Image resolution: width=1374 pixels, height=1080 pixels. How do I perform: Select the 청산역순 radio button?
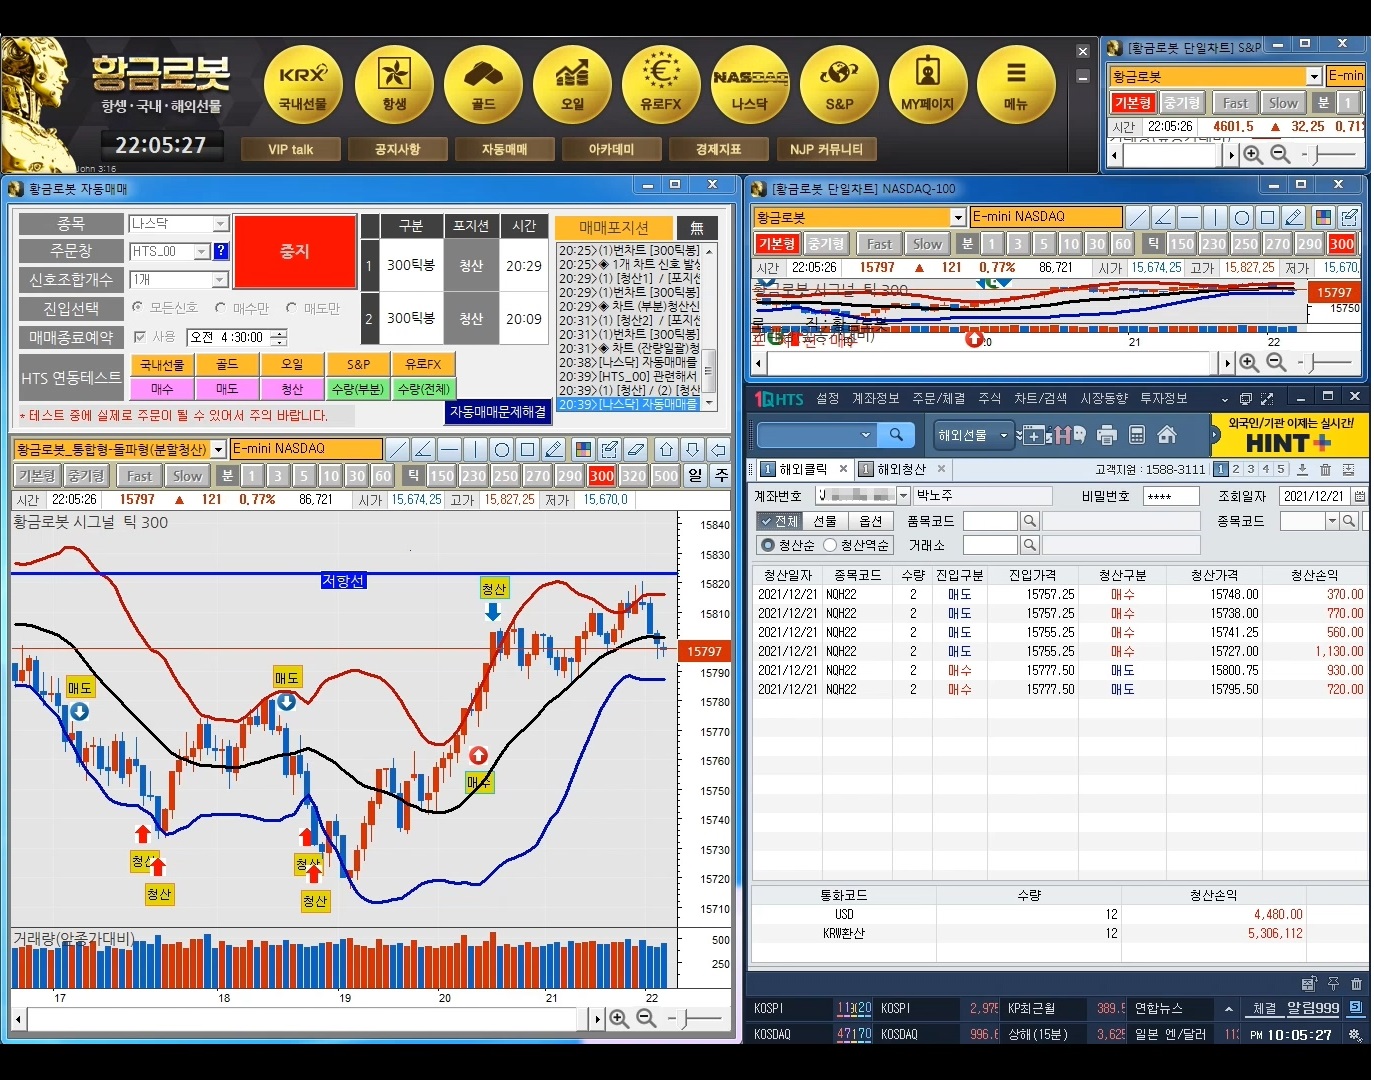click(x=830, y=545)
